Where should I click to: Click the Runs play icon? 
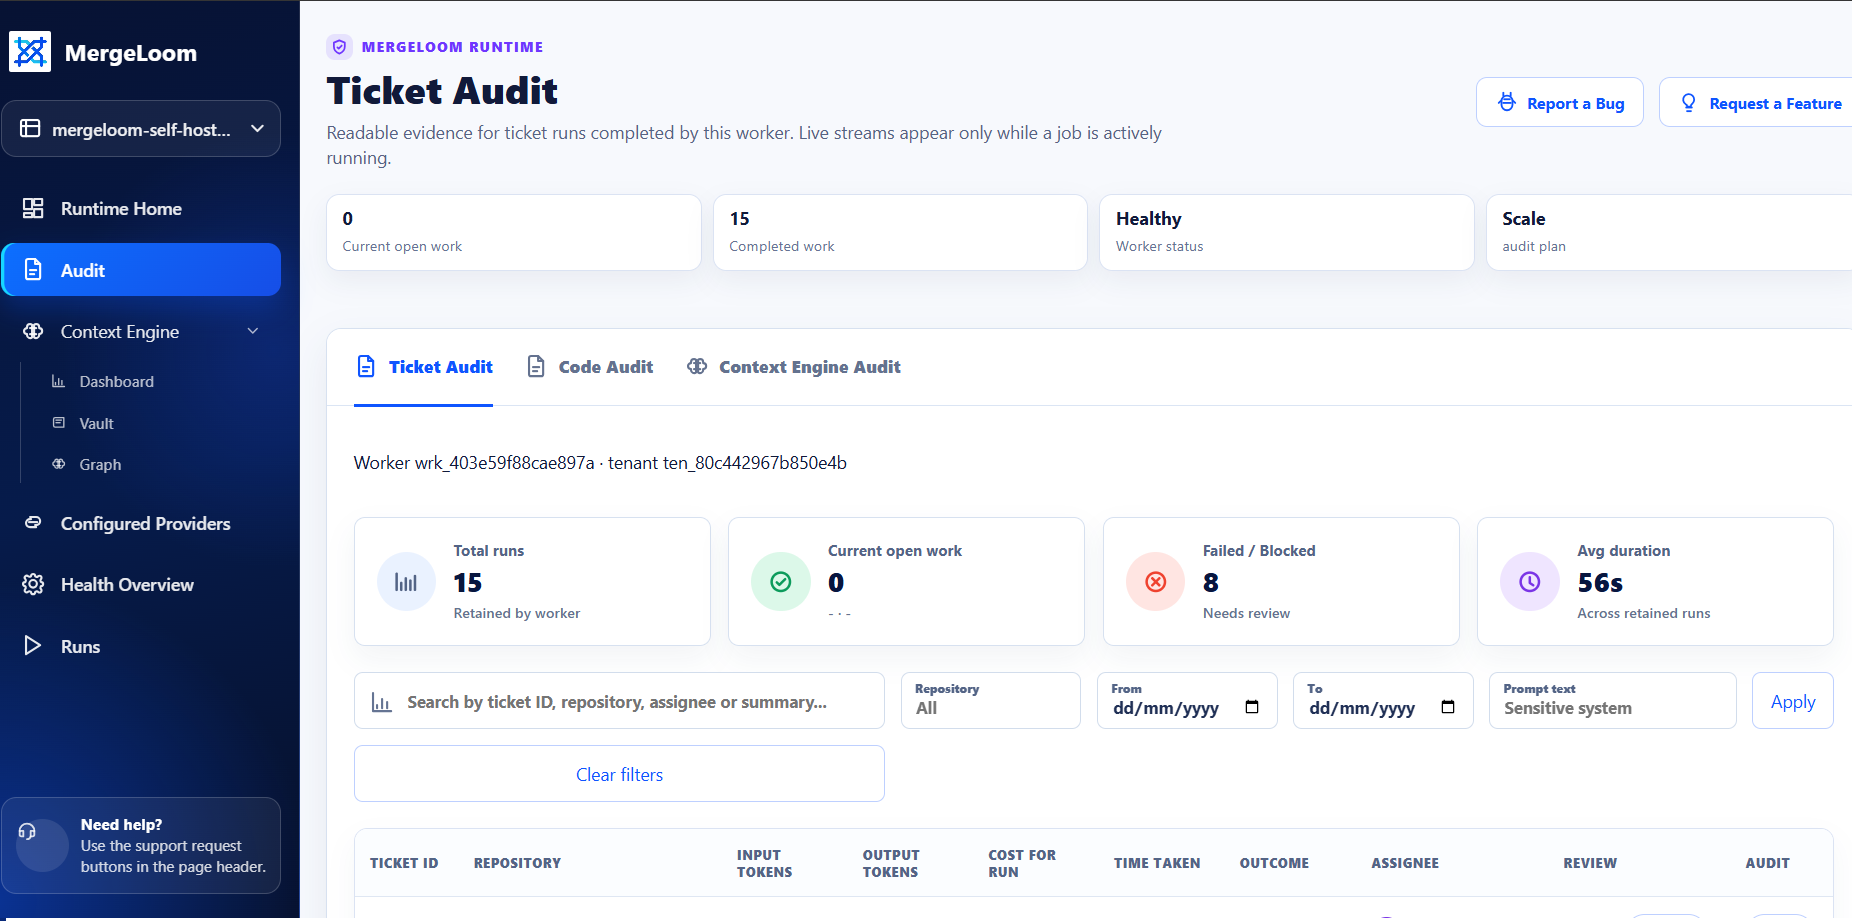point(33,645)
